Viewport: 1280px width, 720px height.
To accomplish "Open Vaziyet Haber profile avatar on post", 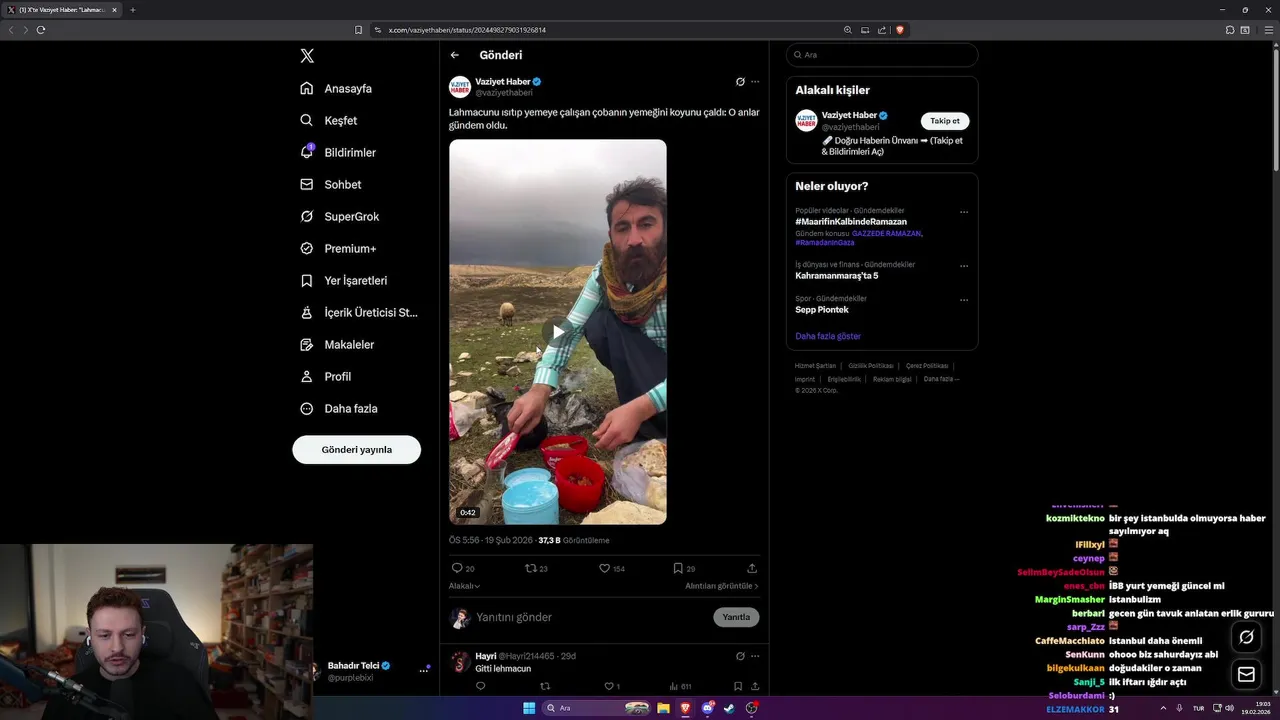I will coord(460,87).
